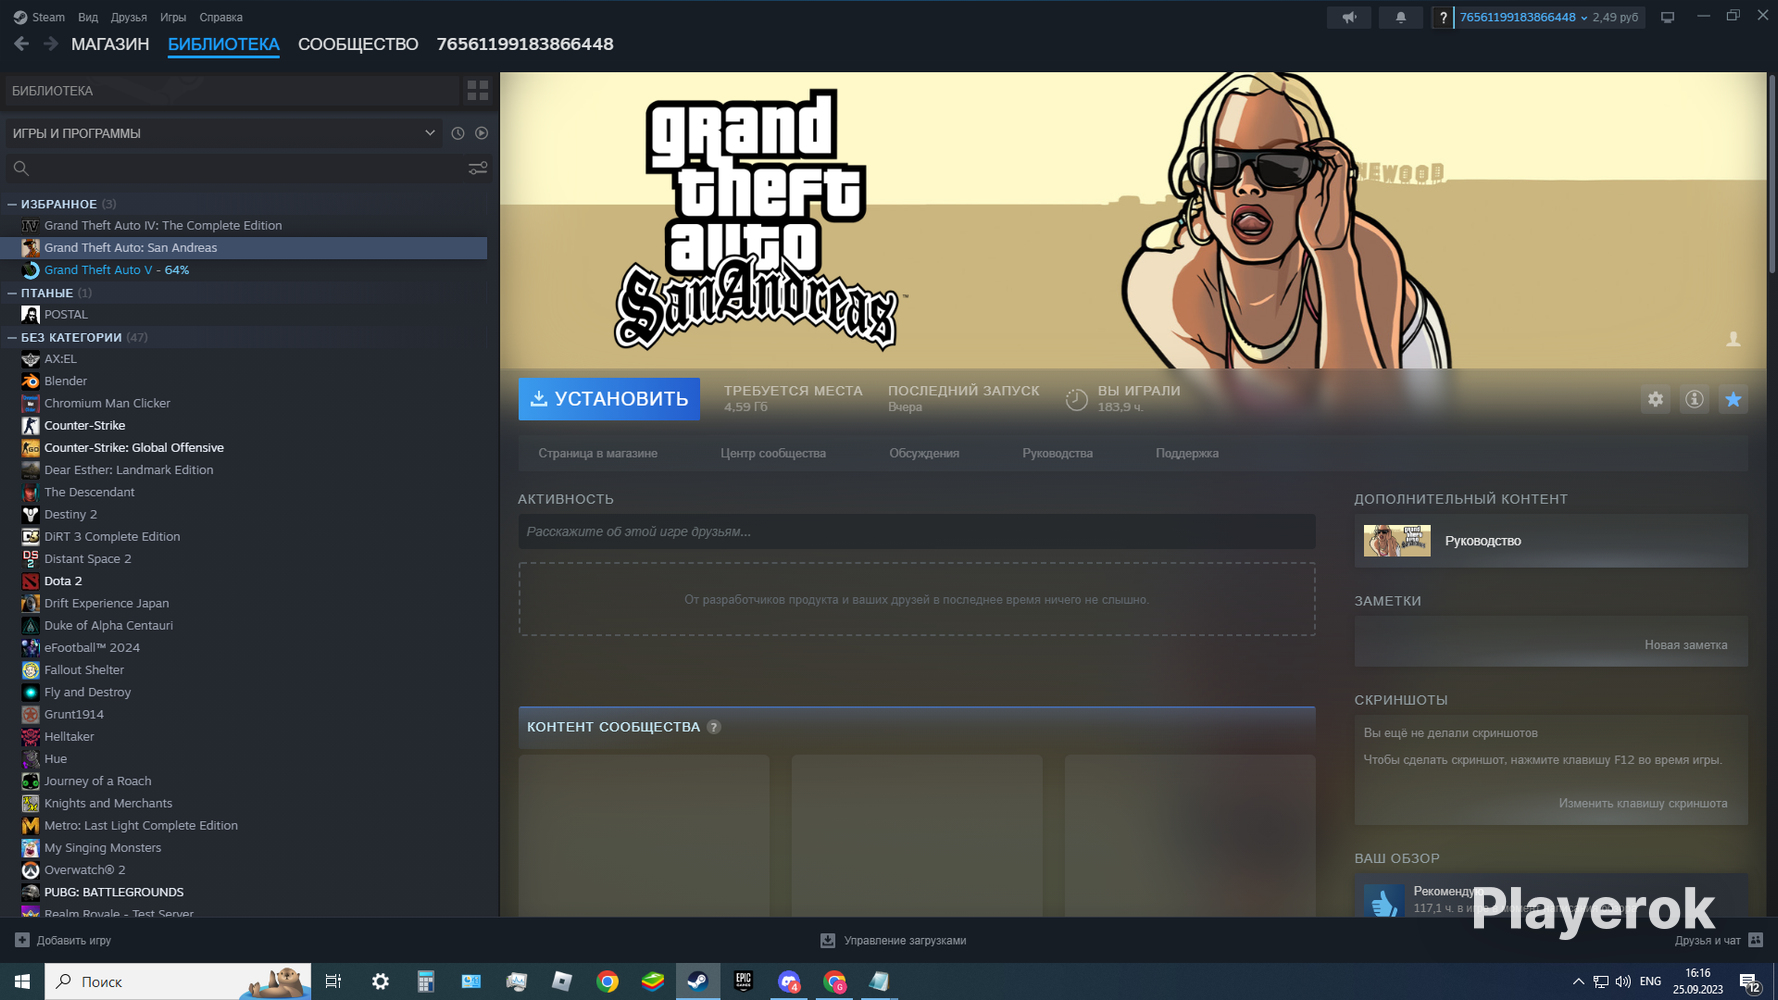Go back with the navigation arrow
This screenshot has width=1778, height=1000.
click(x=21, y=44)
